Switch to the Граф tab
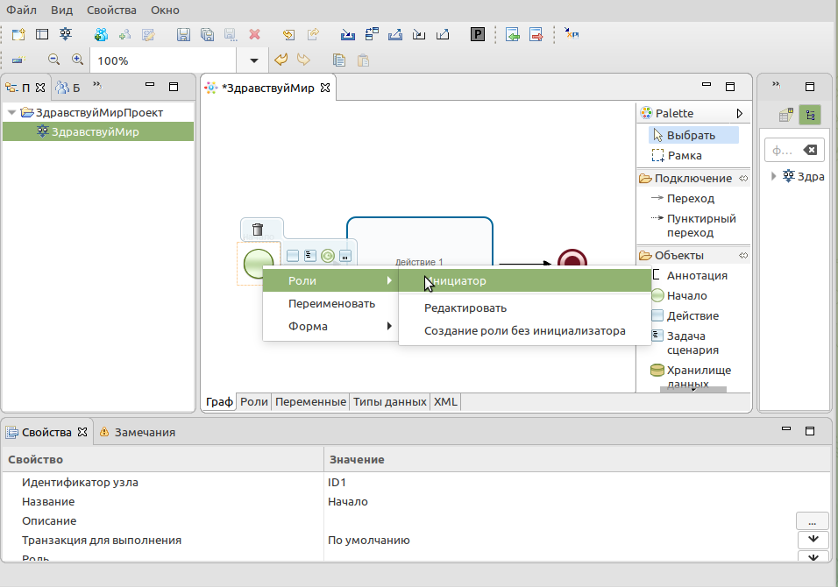The image size is (838, 587). point(219,402)
